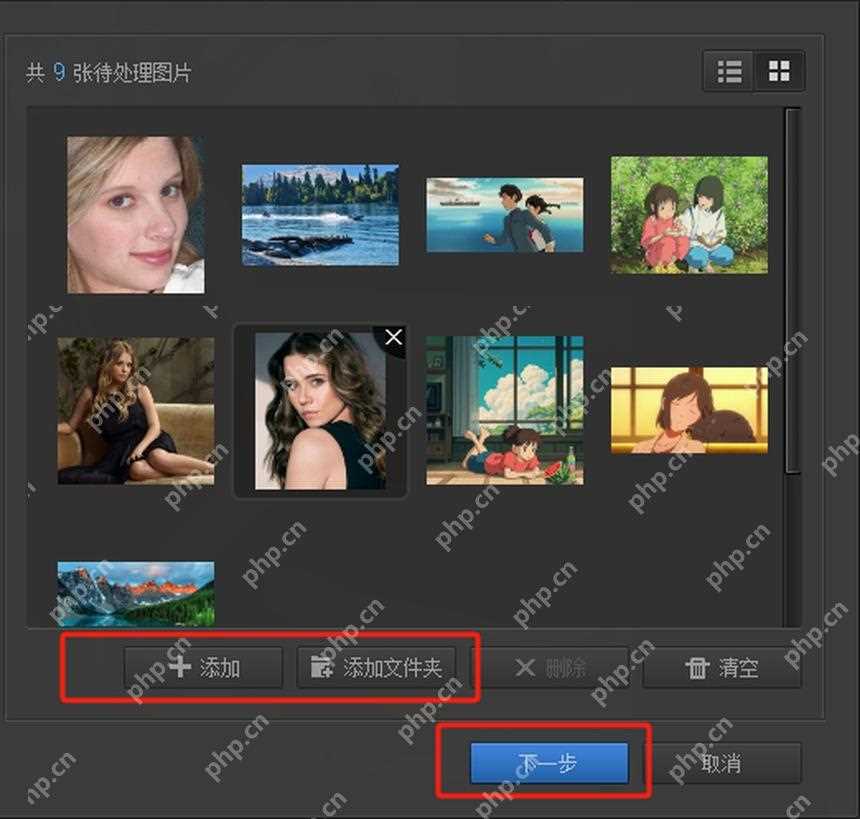Open 添加文件夹 to add a folder
860x819 pixels.
click(376, 668)
